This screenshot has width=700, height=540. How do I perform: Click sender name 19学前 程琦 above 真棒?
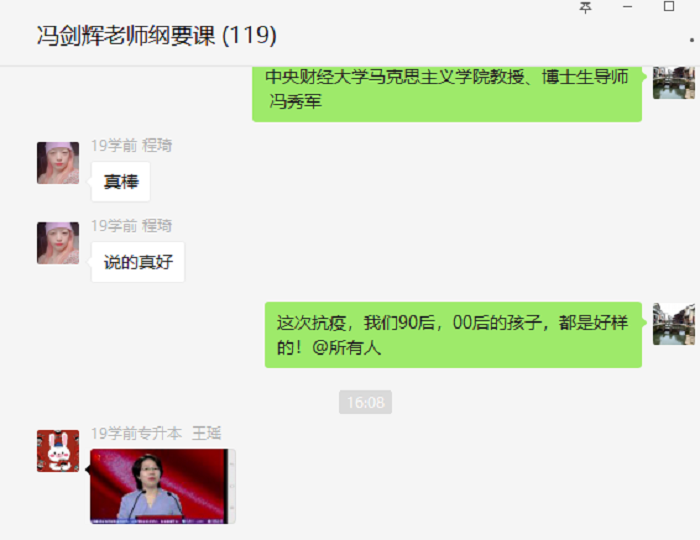(x=132, y=145)
